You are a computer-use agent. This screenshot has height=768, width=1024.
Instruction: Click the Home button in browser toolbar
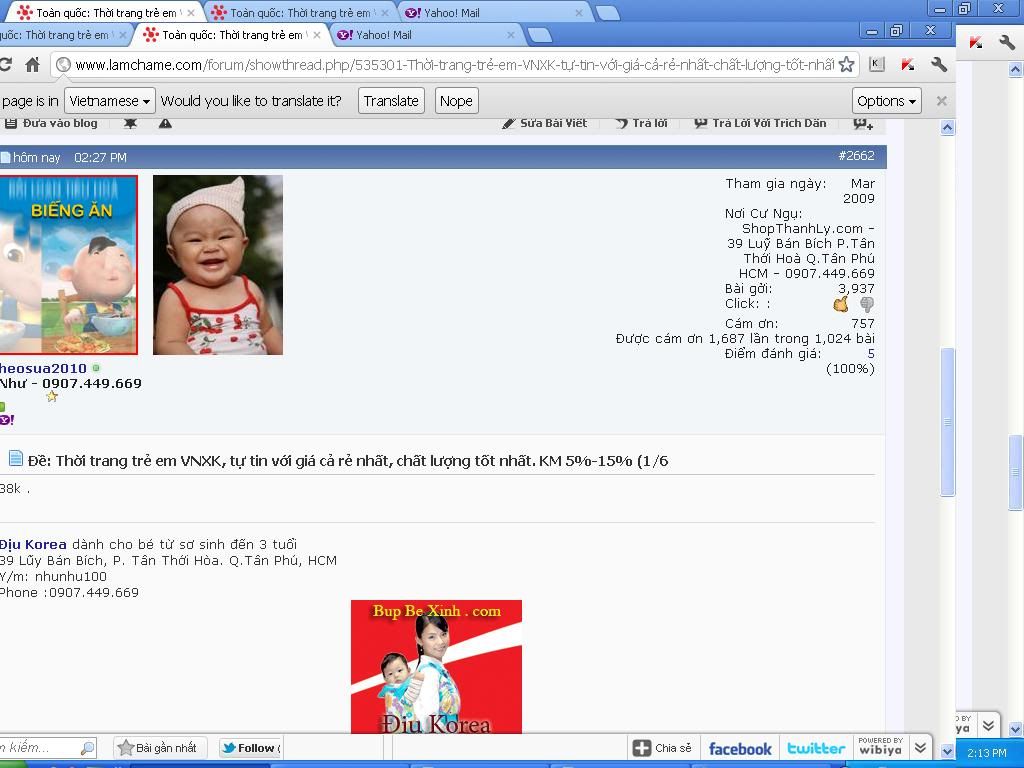pos(32,65)
